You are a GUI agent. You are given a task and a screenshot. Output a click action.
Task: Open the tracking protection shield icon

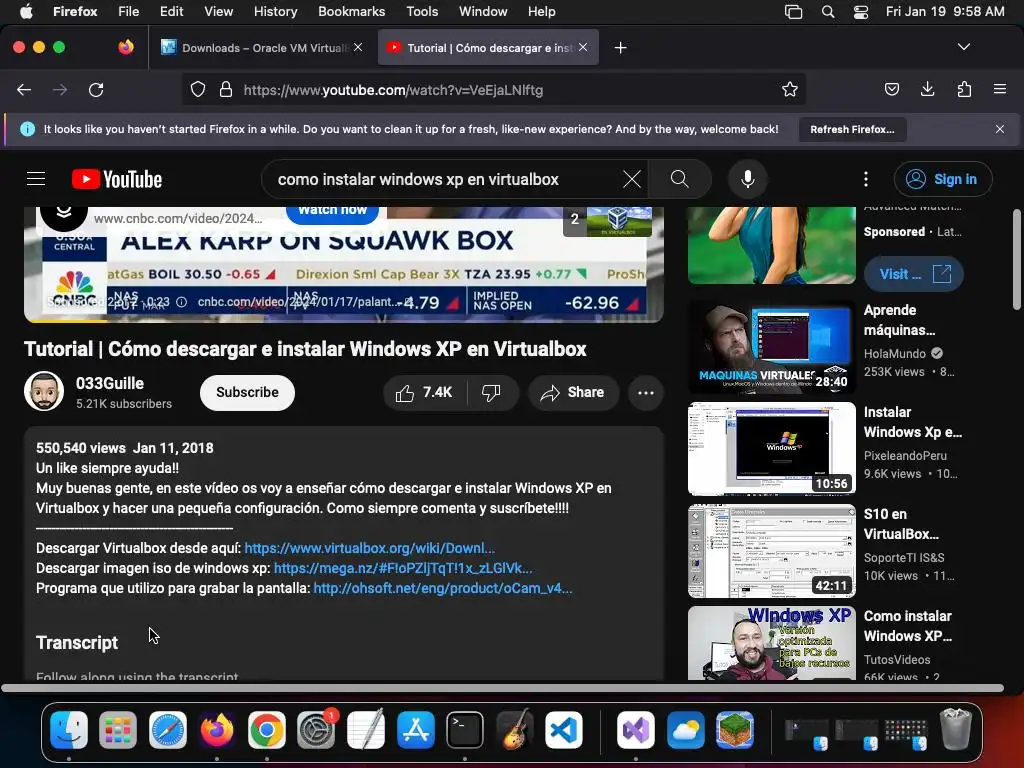pos(198,89)
